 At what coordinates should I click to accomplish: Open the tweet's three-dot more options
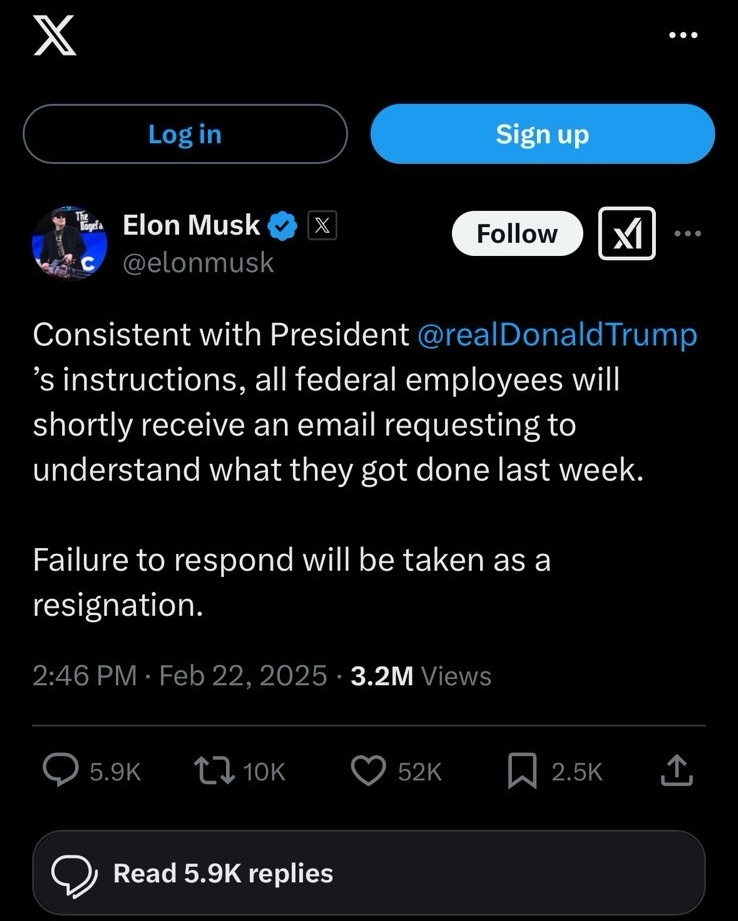coord(688,234)
